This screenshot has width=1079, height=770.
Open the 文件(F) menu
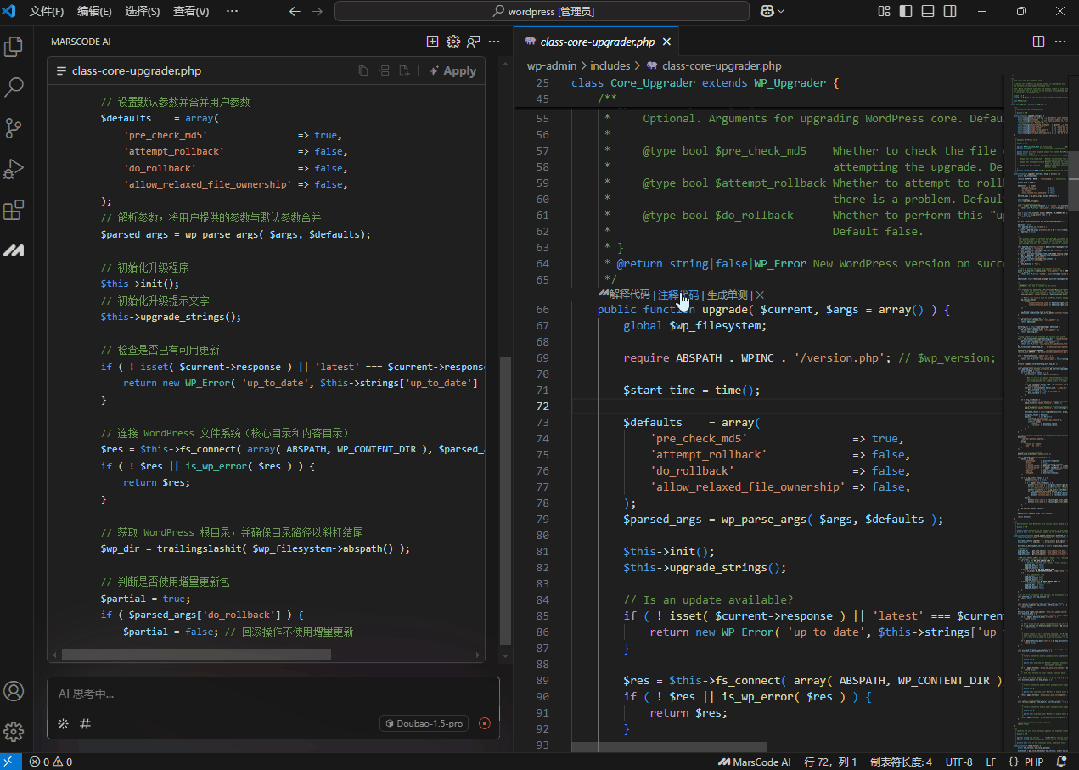click(x=47, y=11)
